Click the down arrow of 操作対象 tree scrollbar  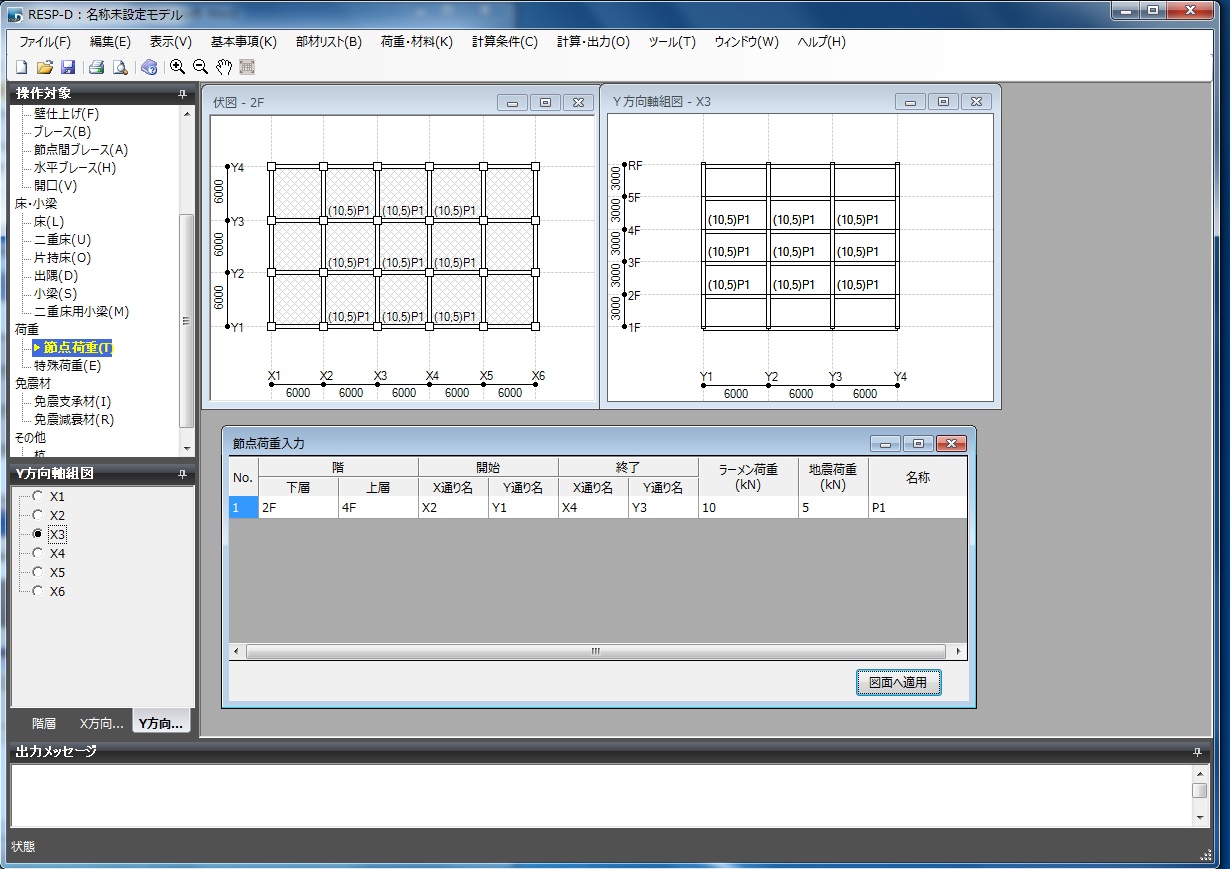187,449
